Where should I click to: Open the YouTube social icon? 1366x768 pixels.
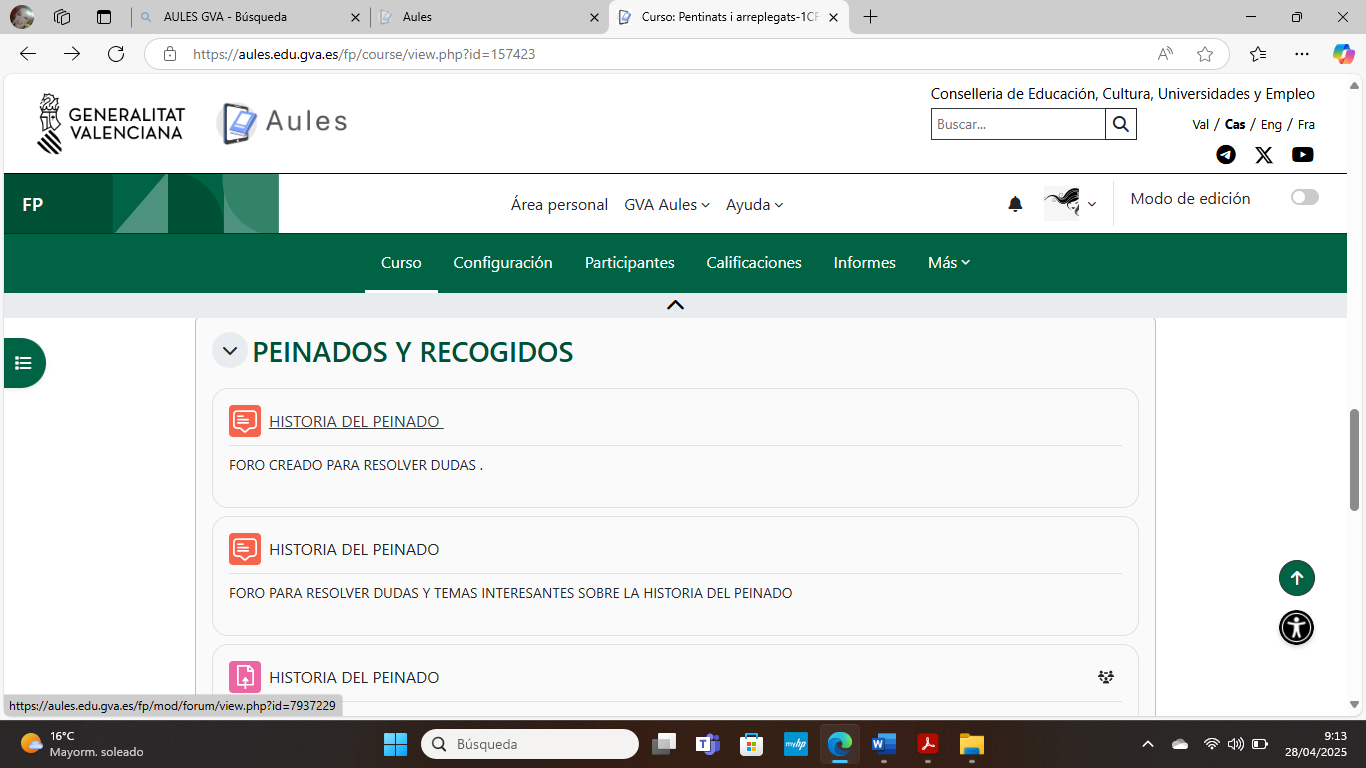(x=1302, y=155)
